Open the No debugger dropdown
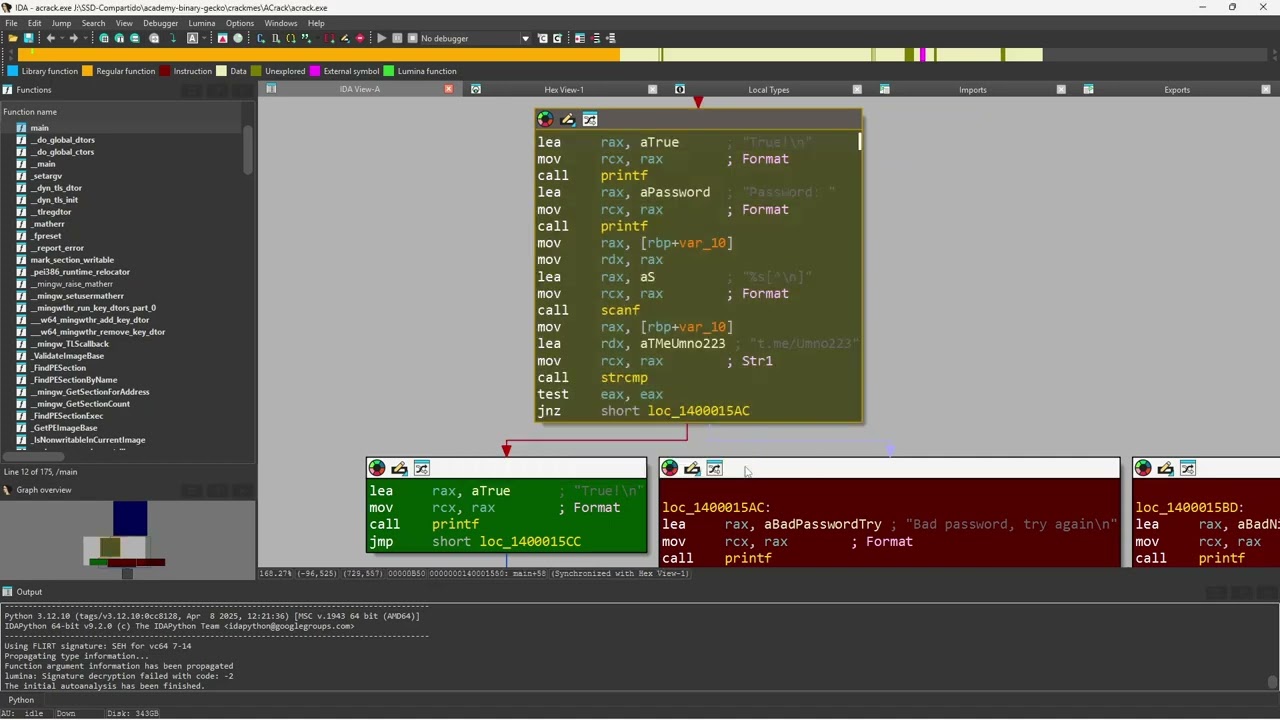1280x720 pixels. coord(525,38)
